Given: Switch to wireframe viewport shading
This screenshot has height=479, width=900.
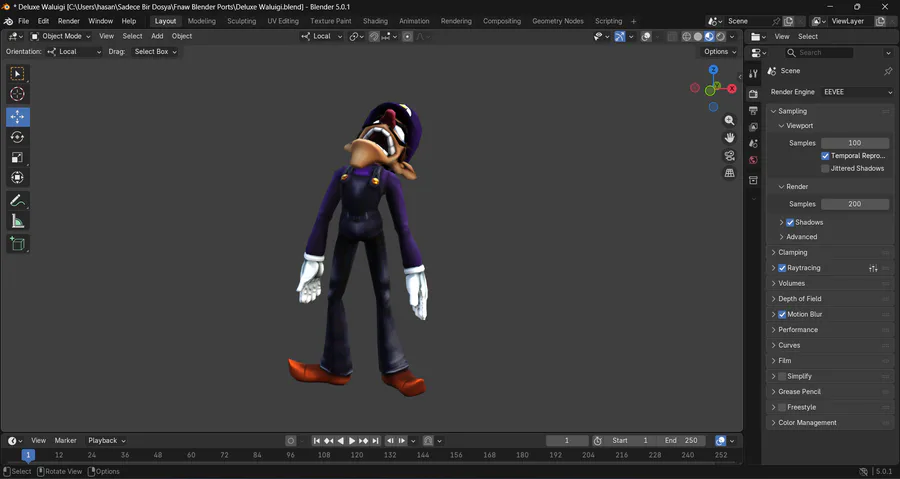Looking at the screenshot, I should tap(686, 36).
